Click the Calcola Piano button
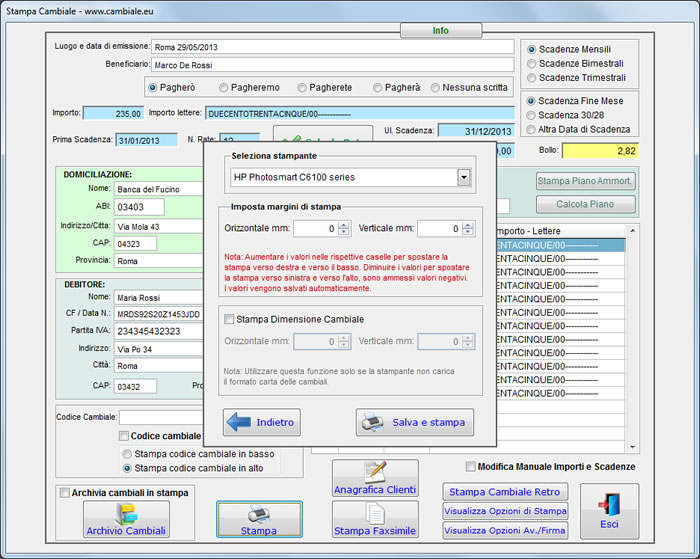This screenshot has height=559, width=700. click(585, 204)
